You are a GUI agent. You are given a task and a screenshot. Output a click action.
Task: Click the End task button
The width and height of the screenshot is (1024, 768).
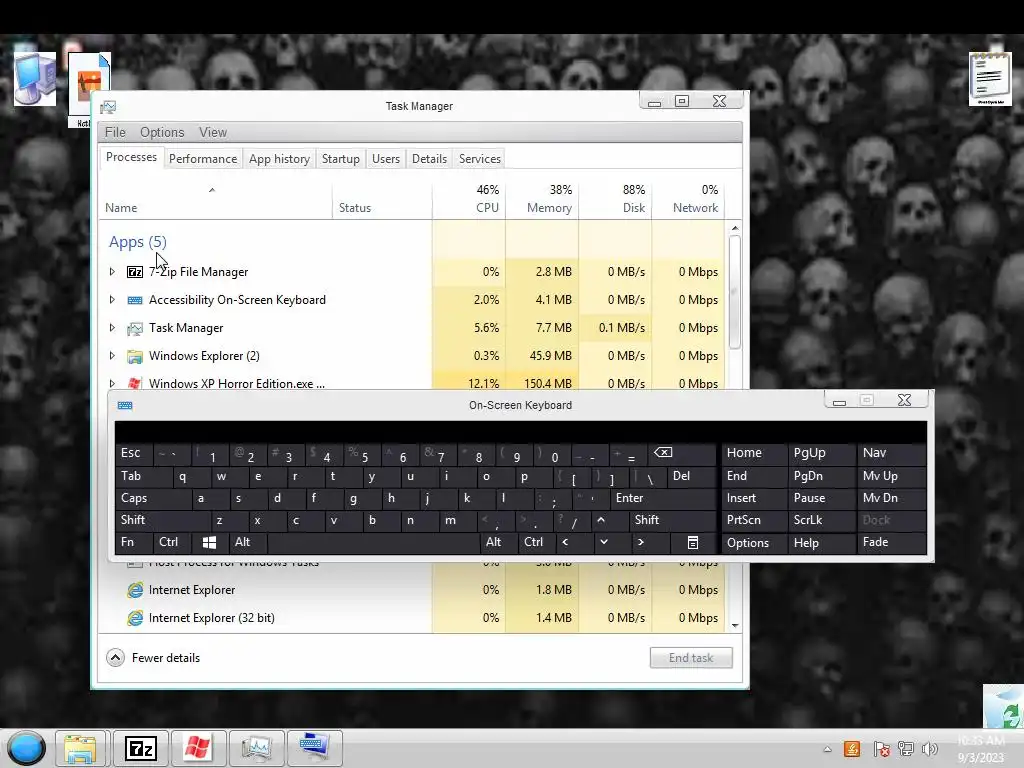[x=692, y=658]
